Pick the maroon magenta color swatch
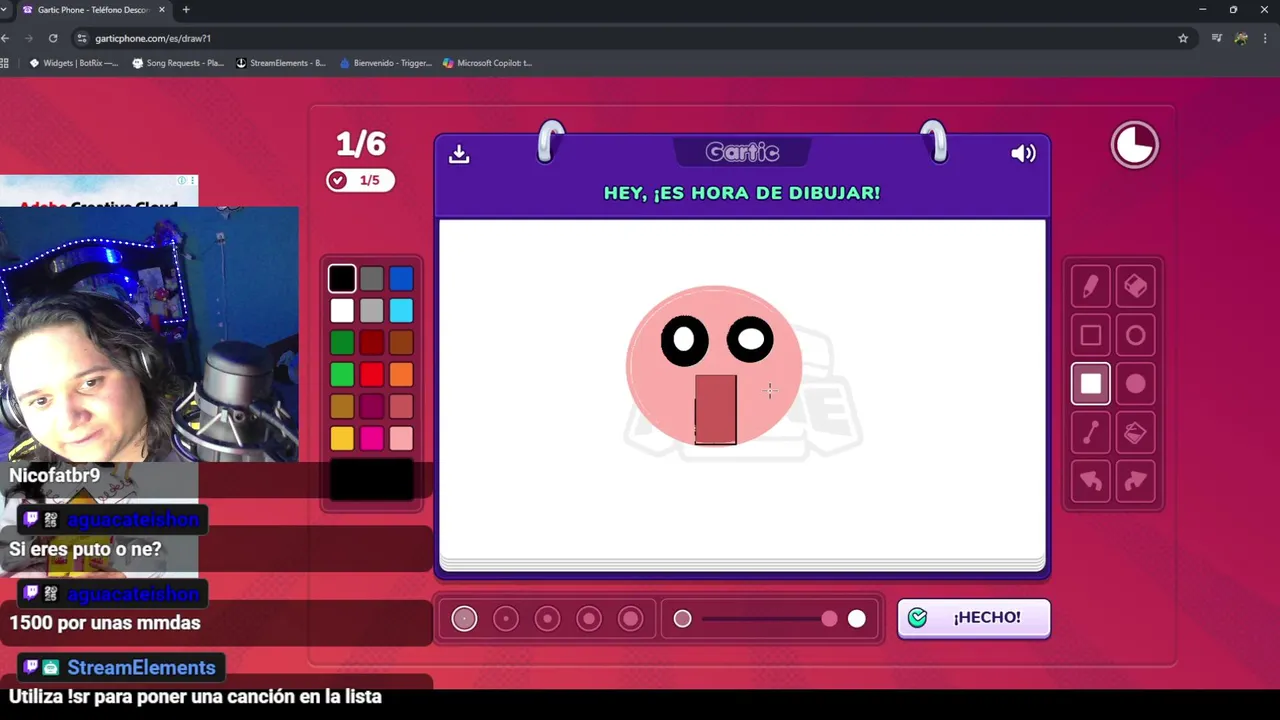Viewport: 1280px width, 720px height. tap(372, 406)
